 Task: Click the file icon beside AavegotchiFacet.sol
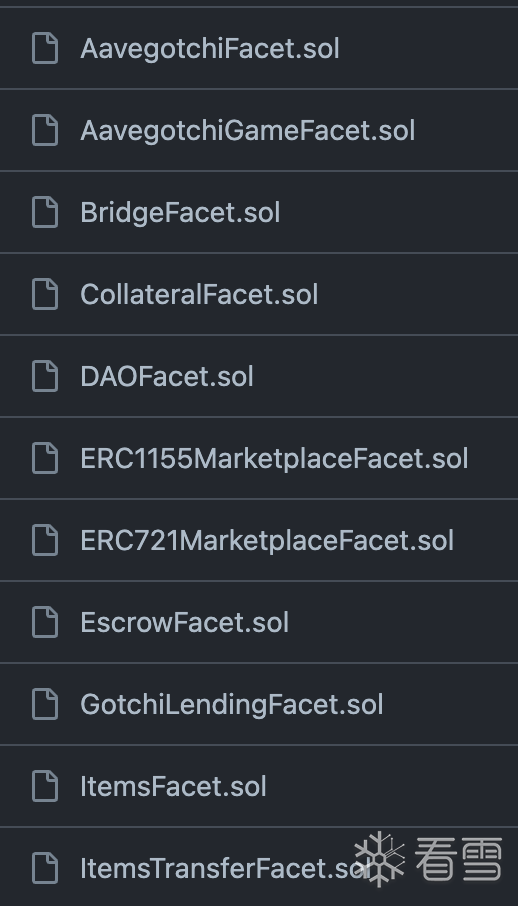click(45, 48)
